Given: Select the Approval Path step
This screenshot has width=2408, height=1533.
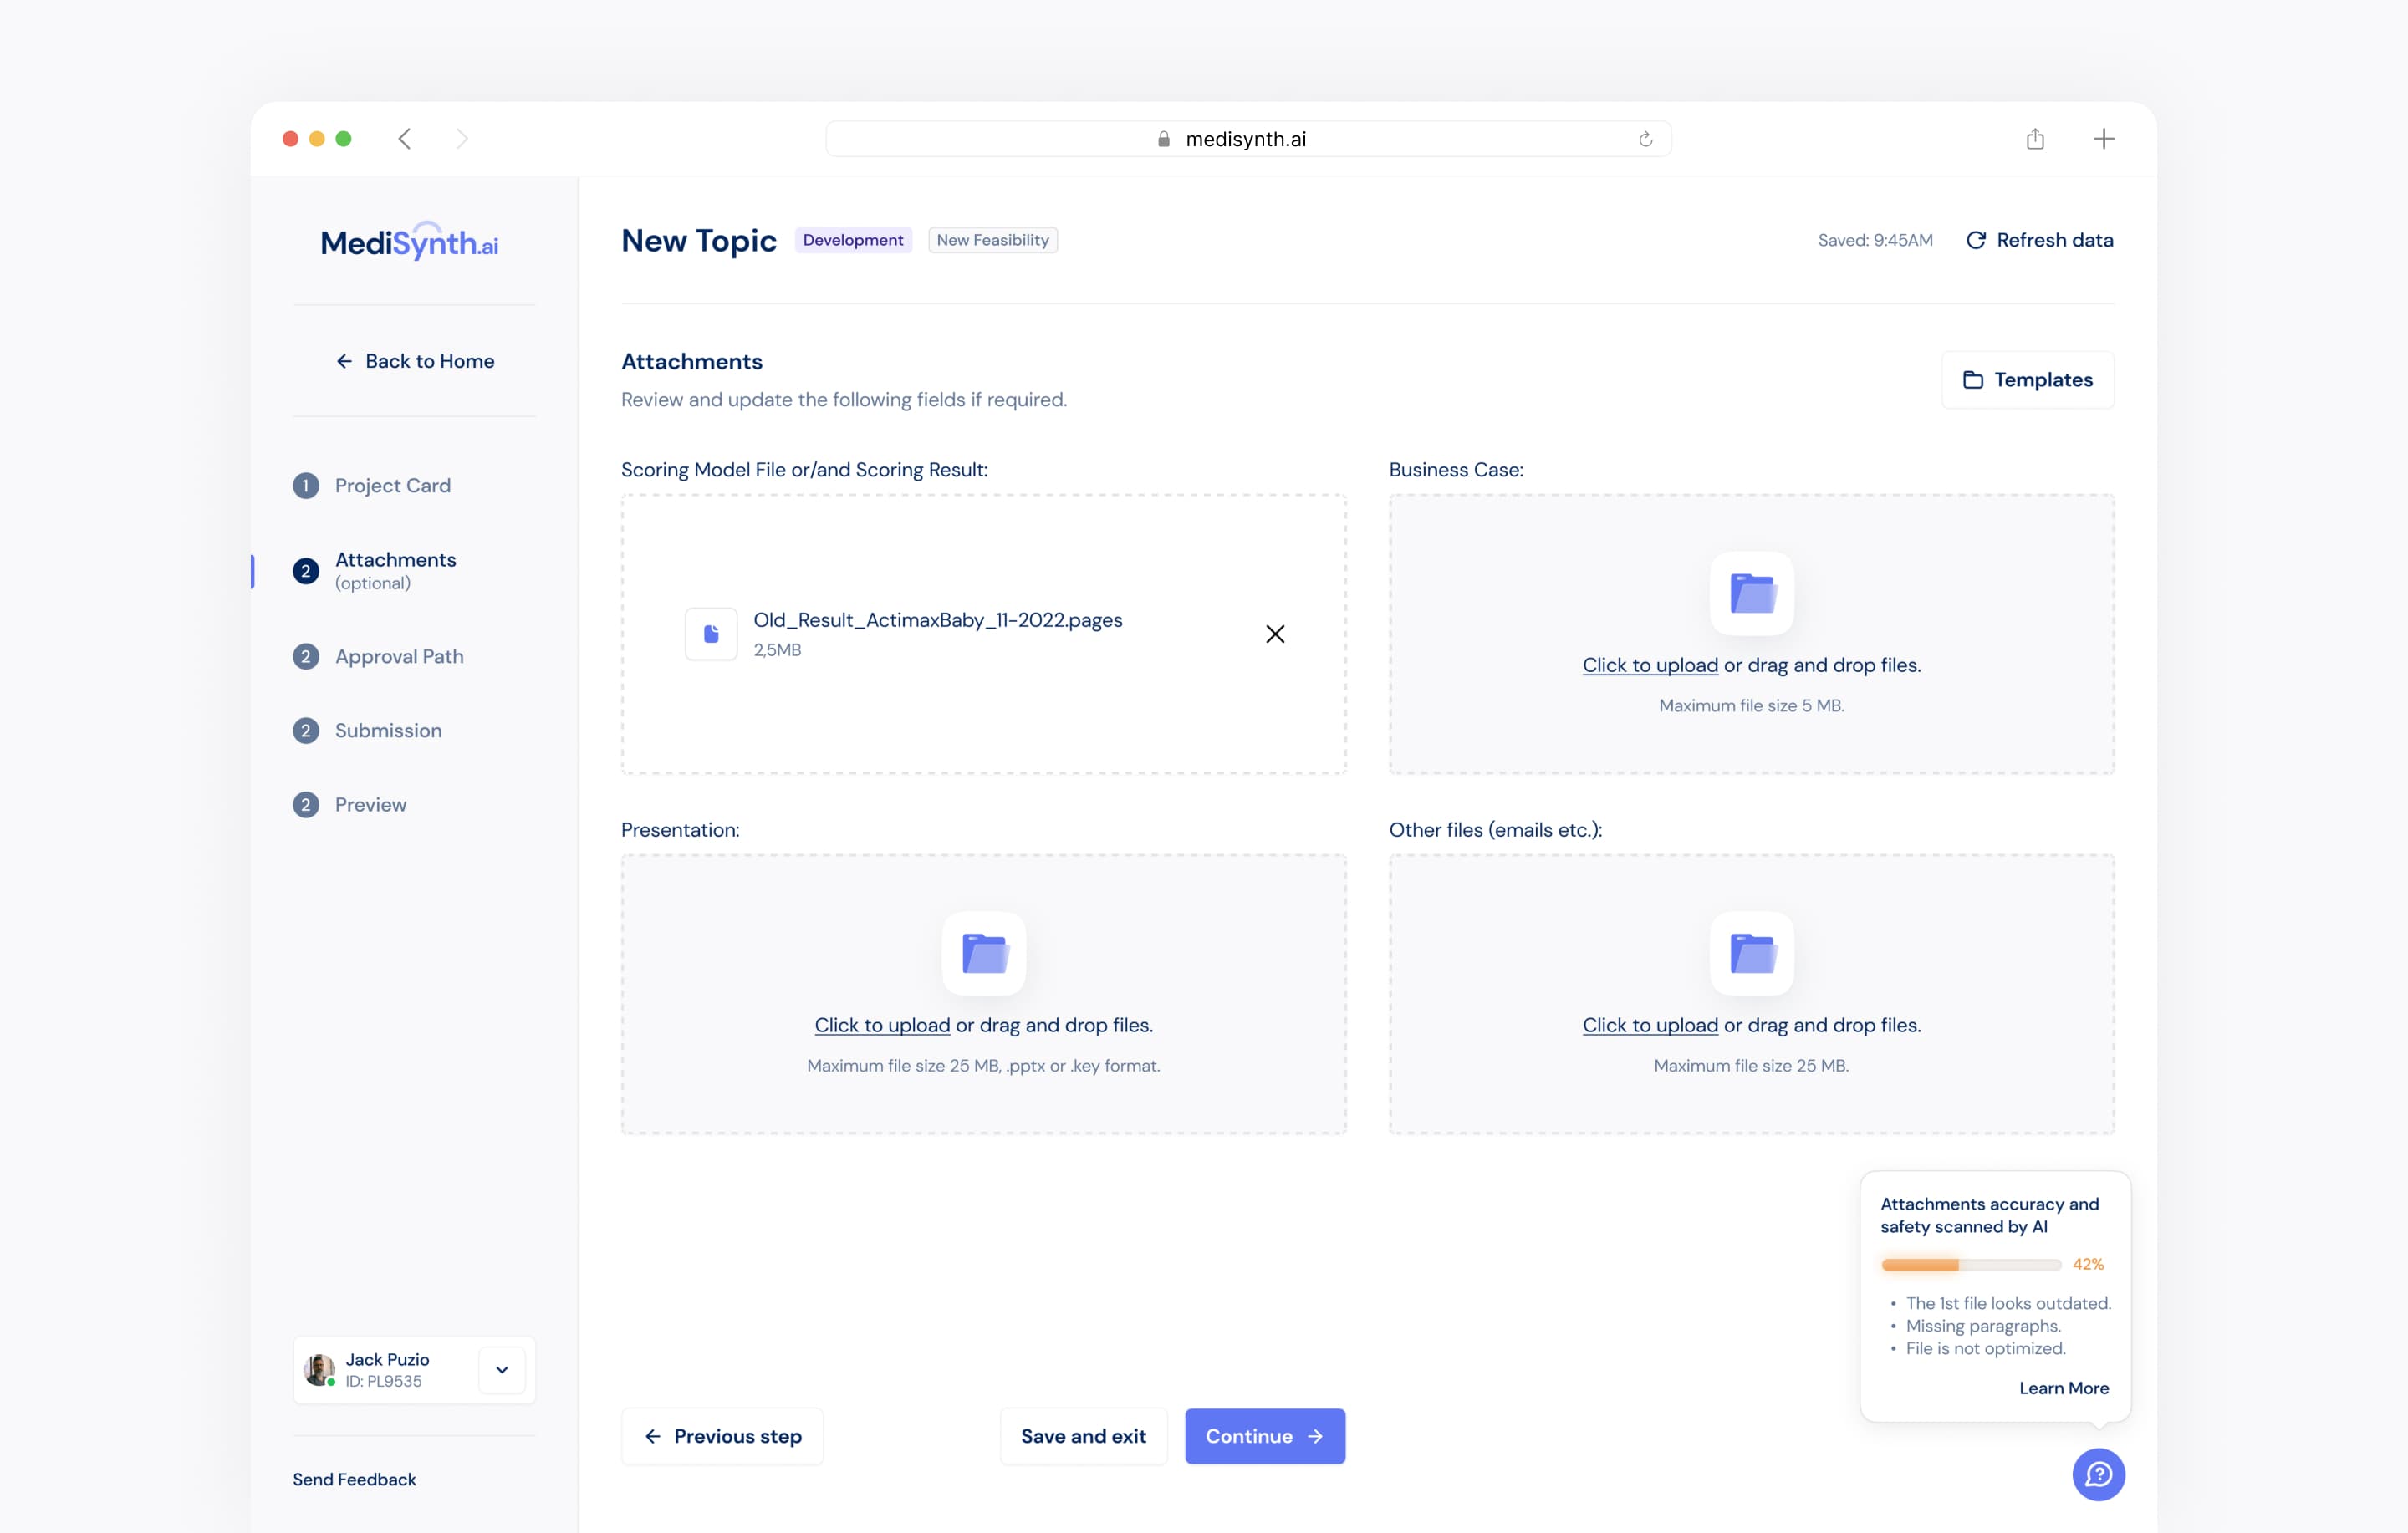Looking at the screenshot, I should [x=398, y=657].
